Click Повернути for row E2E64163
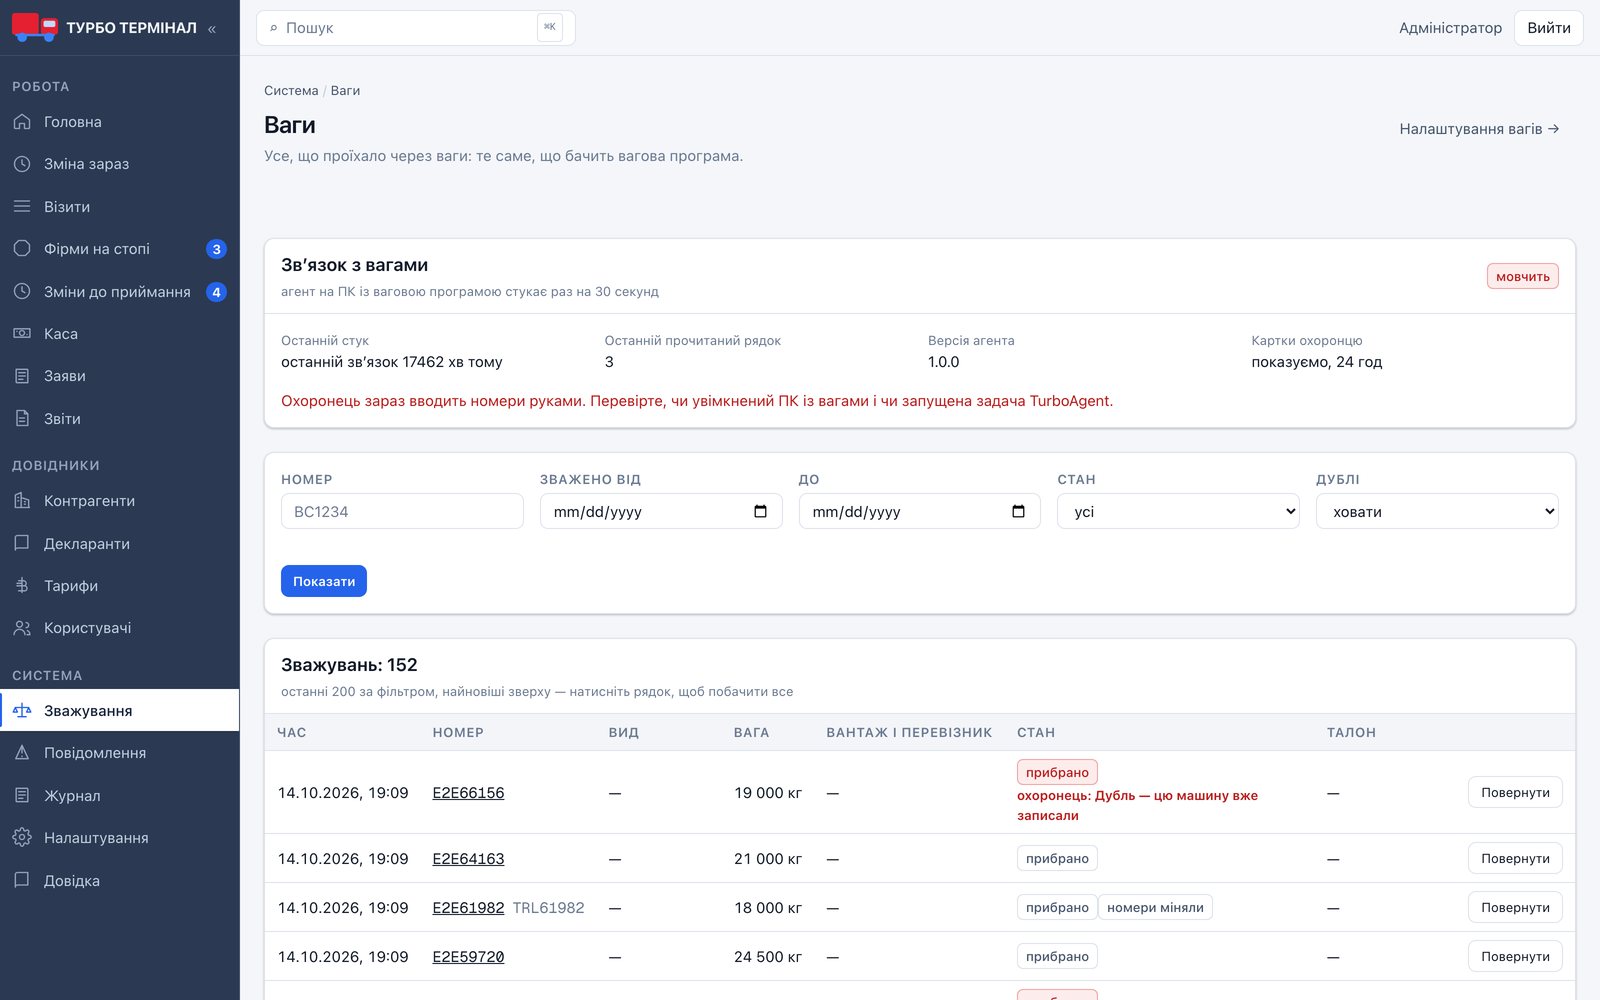The image size is (1600, 1000). coord(1515,858)
